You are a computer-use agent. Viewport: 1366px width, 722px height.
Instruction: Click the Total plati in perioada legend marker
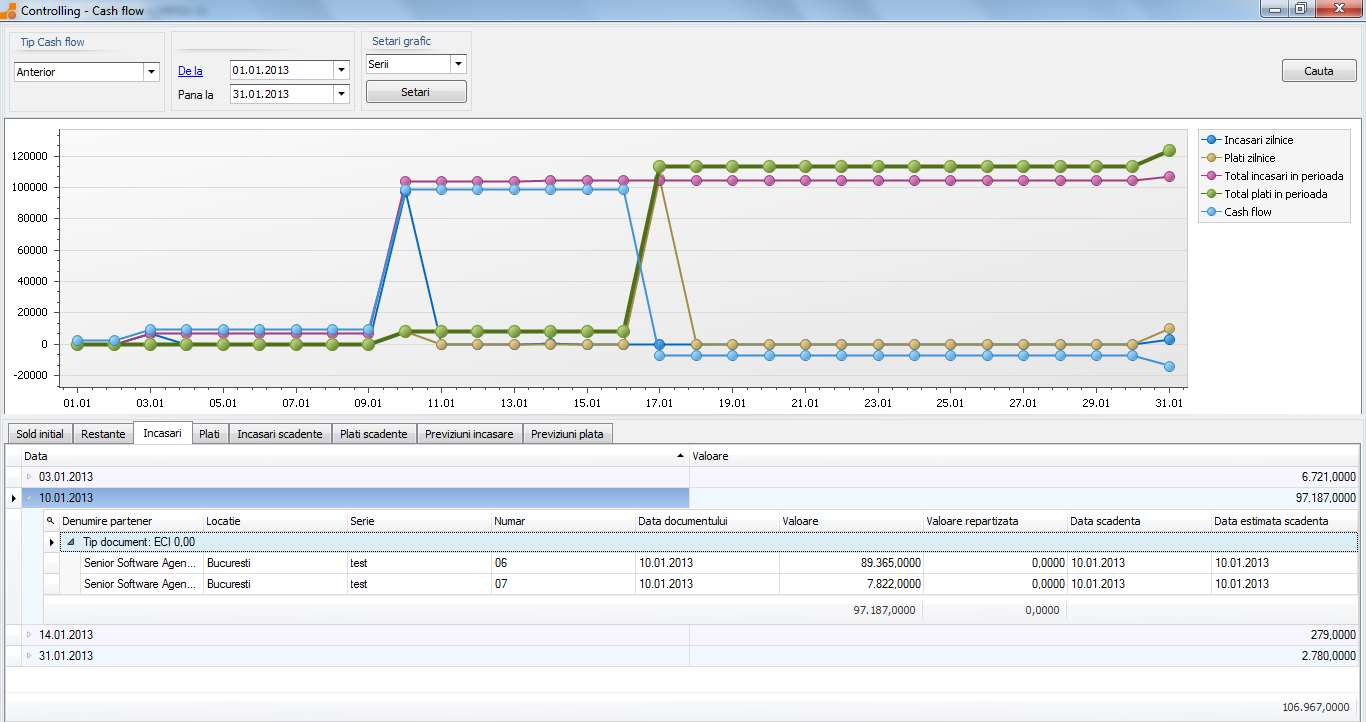pyautogui.click(x=1212, y=194)
